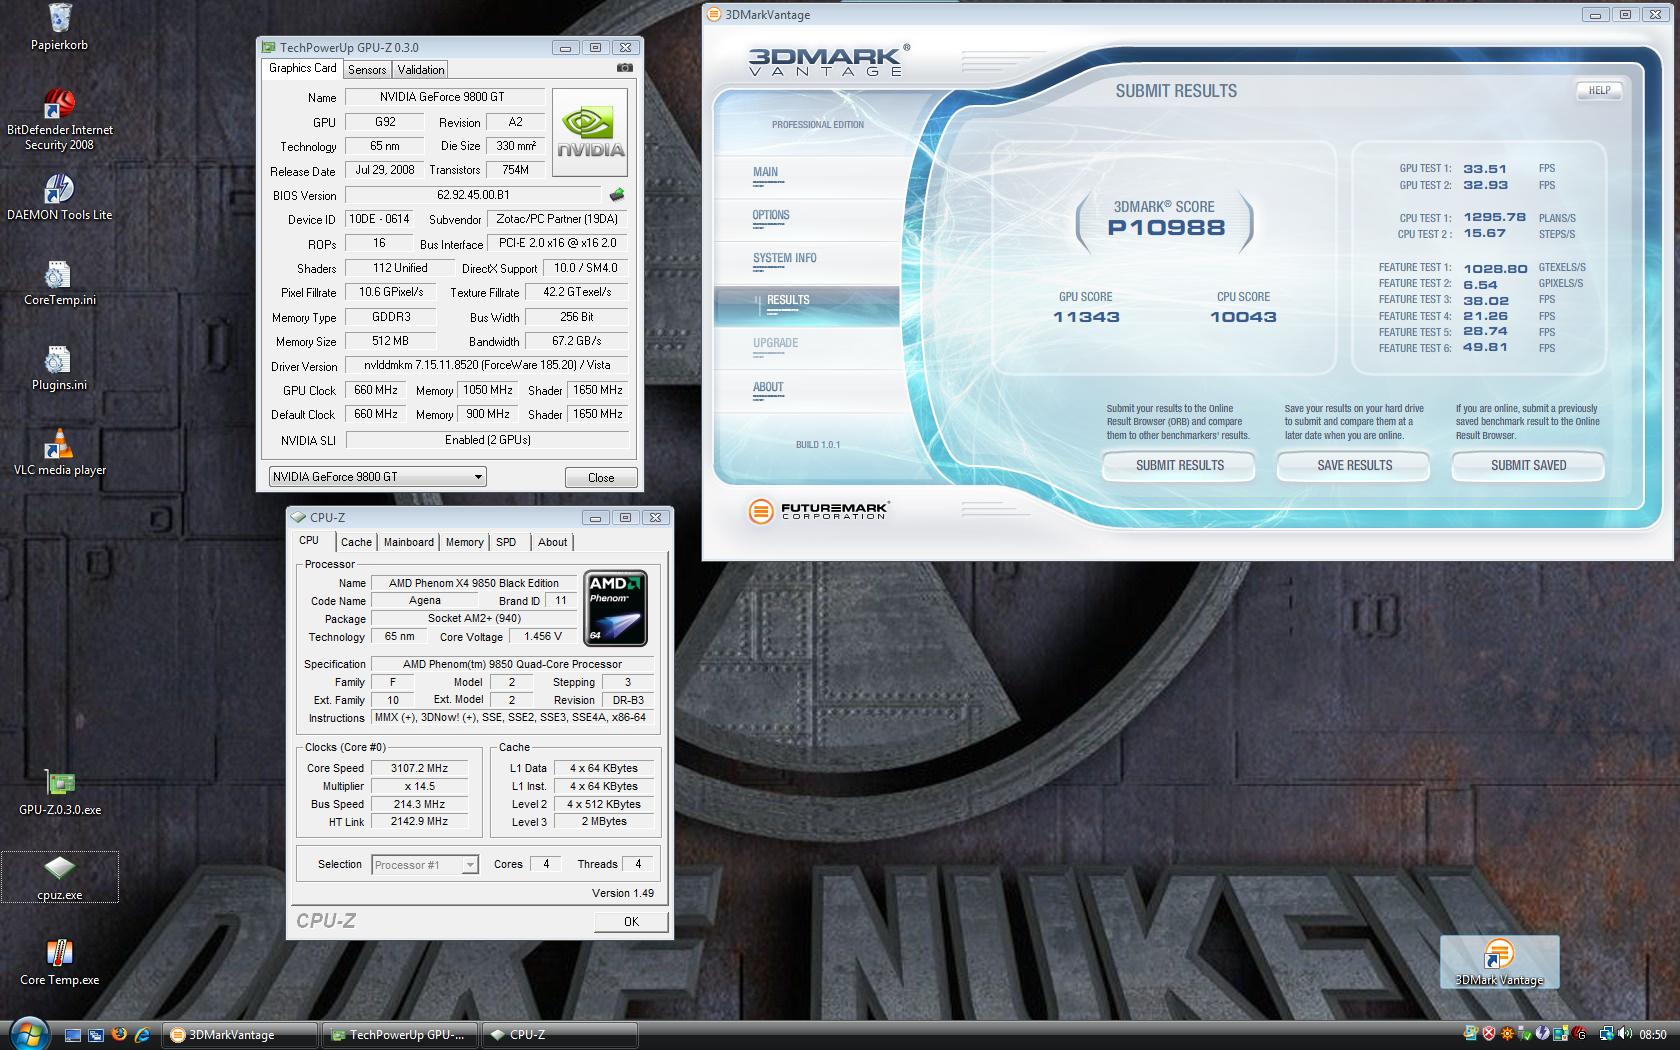Viewport: 1680px width, 1050px height.
Task: Switch to 3DMarkVantage taskbar button
Action: coord(241,1035)
